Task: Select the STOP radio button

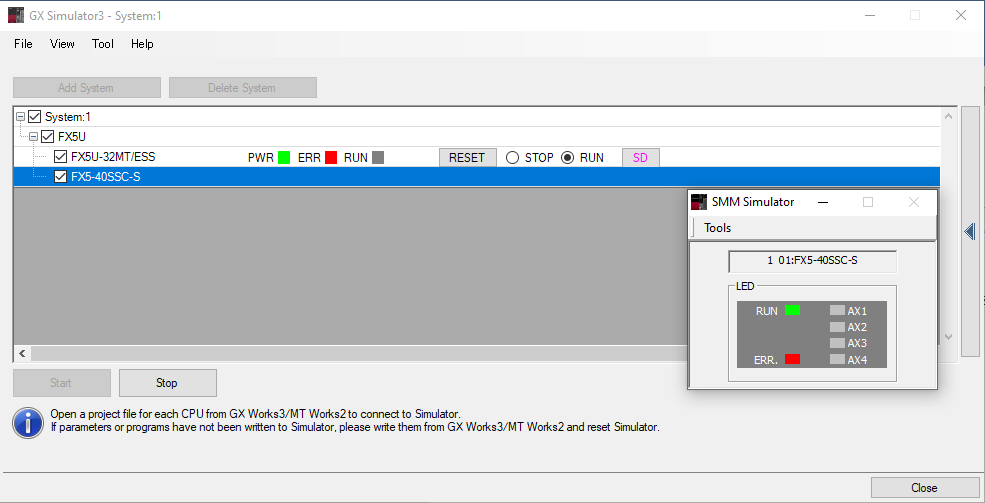Action: (513, 158)
